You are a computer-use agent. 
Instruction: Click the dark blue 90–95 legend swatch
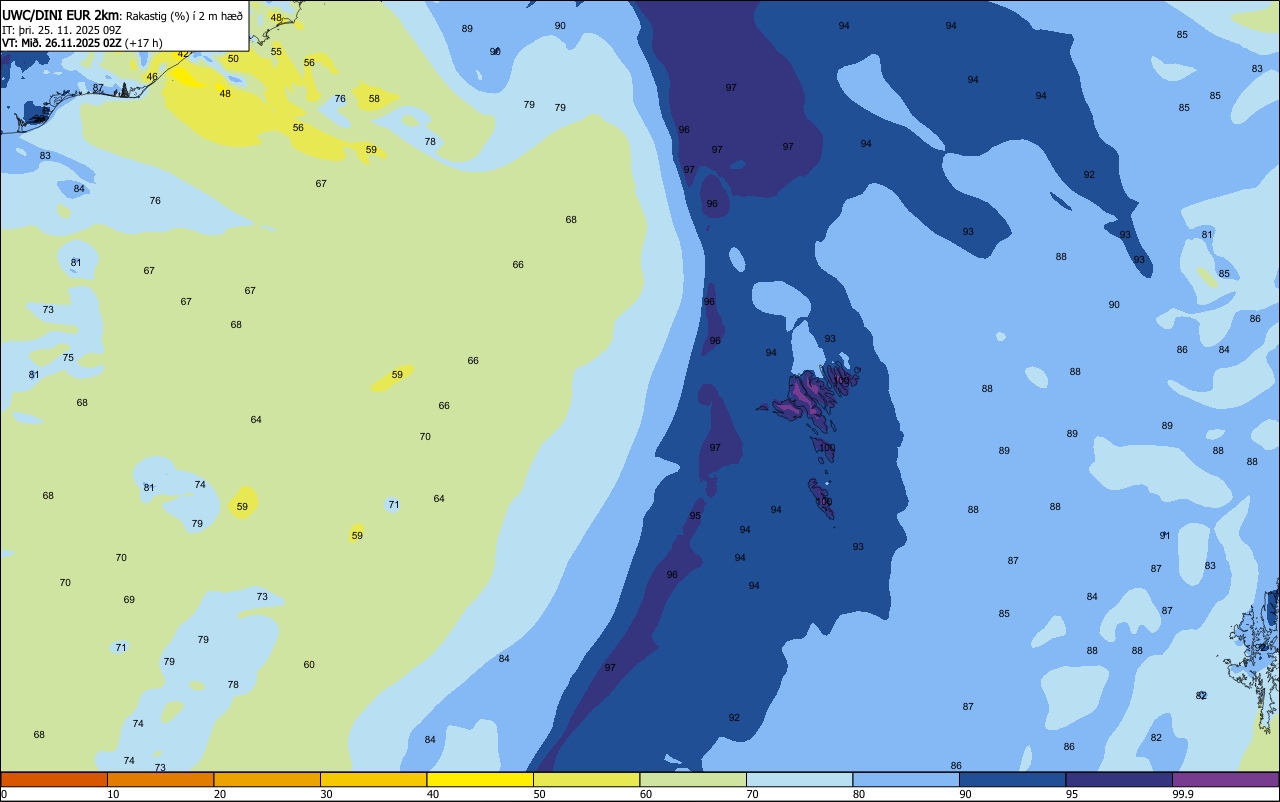point(1012,779)
